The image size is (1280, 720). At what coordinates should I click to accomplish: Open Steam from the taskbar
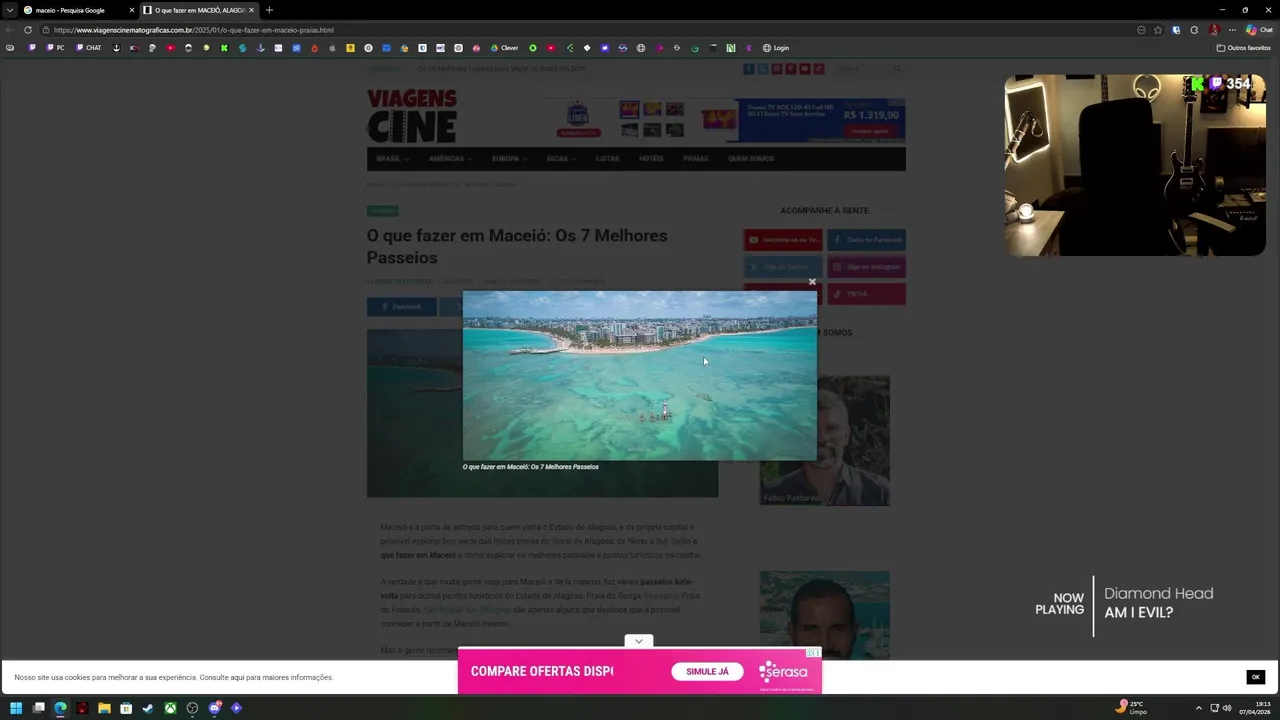[x=148, y=708]
